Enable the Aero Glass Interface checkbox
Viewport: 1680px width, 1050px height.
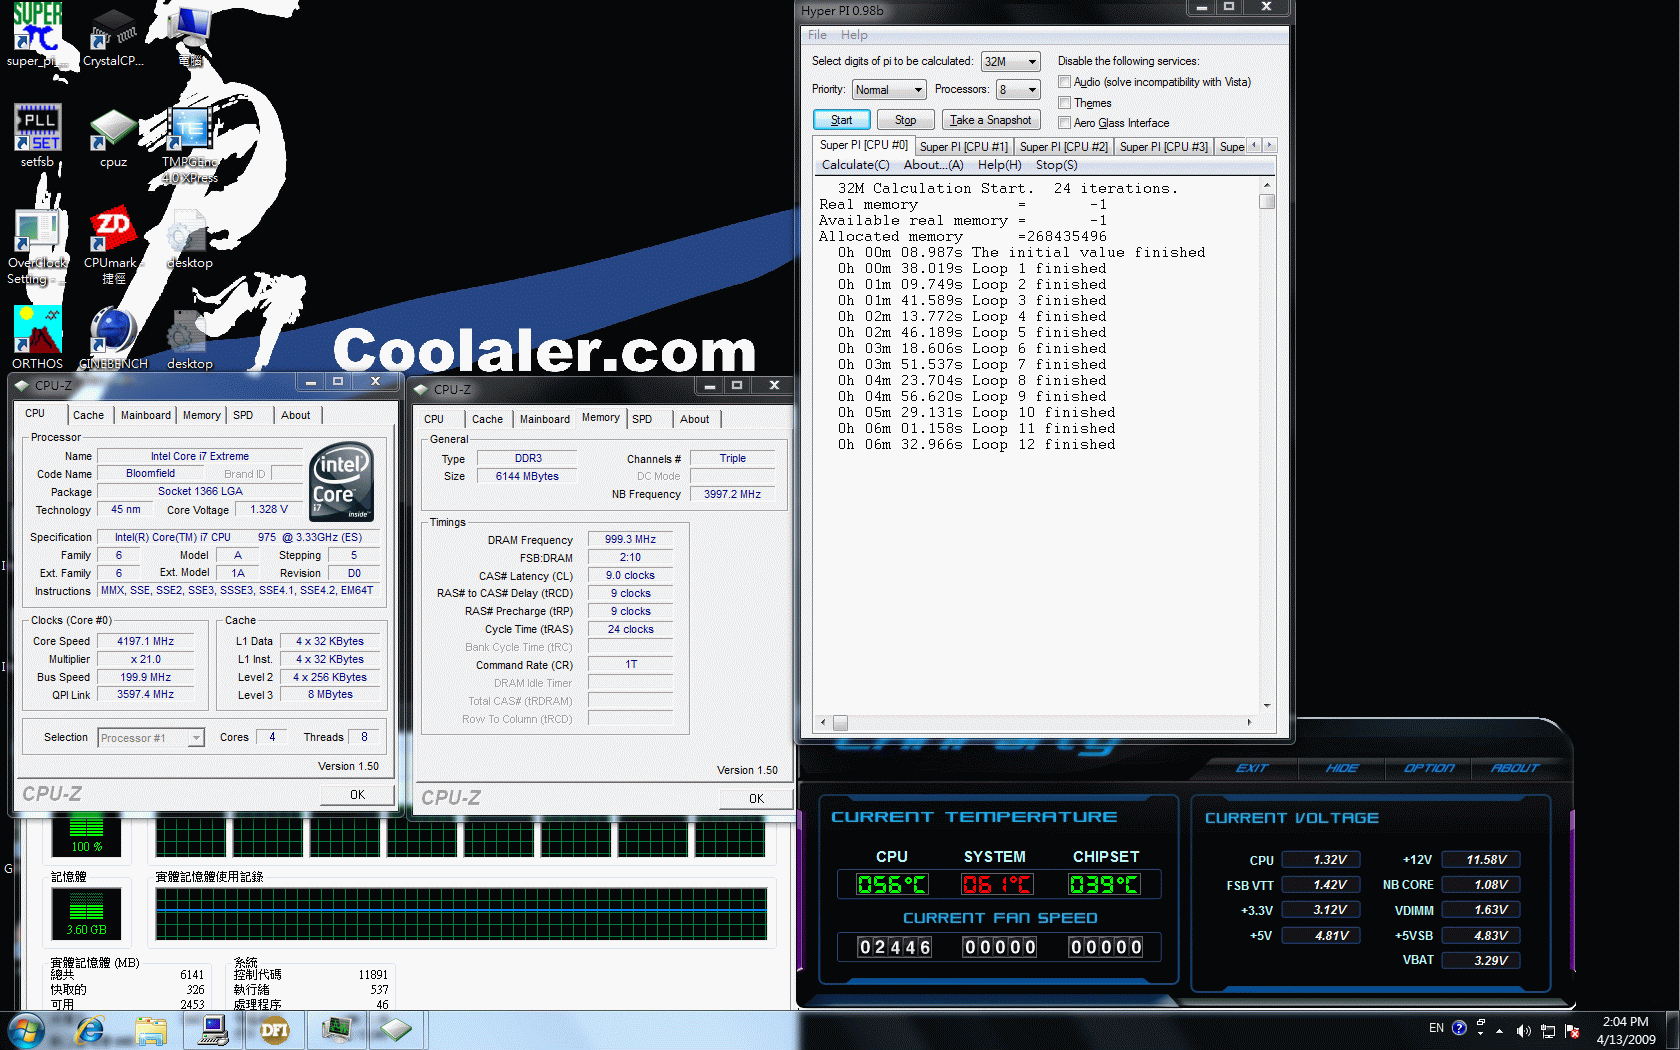(1065, 123)
